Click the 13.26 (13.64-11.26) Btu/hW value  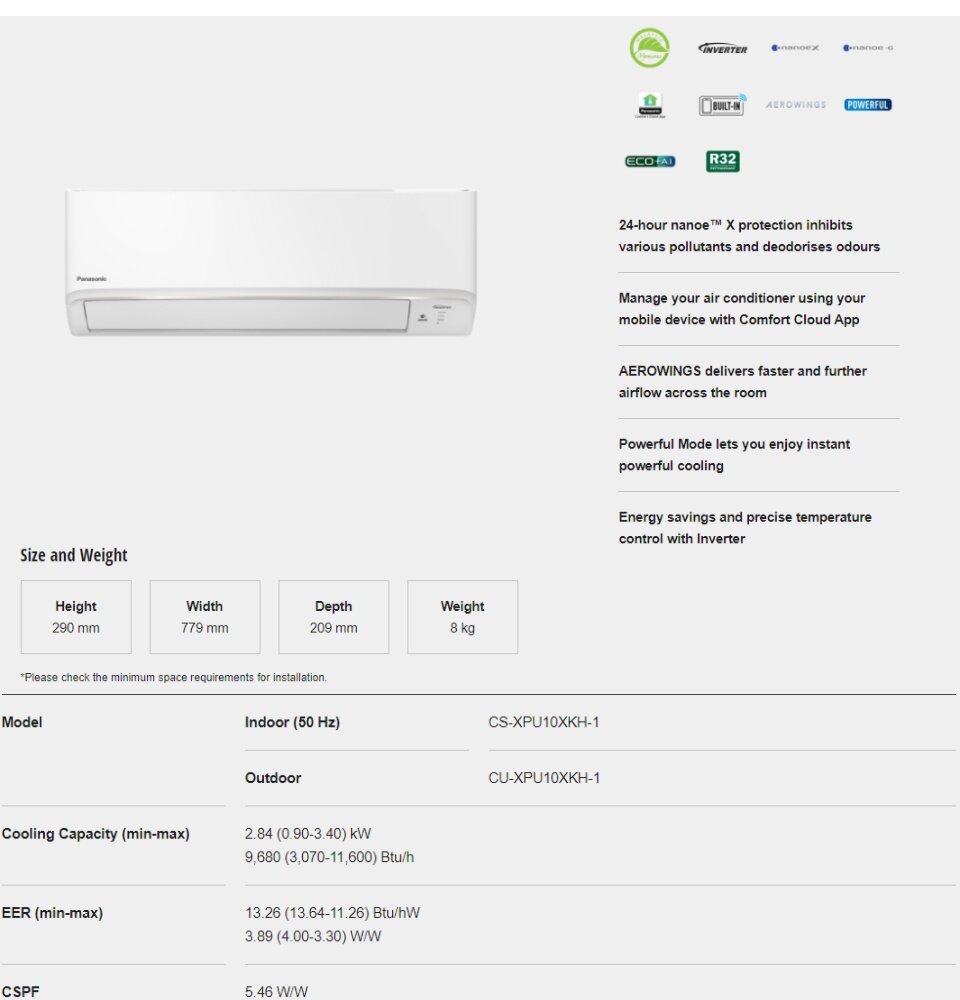click(x=332, y=913)
